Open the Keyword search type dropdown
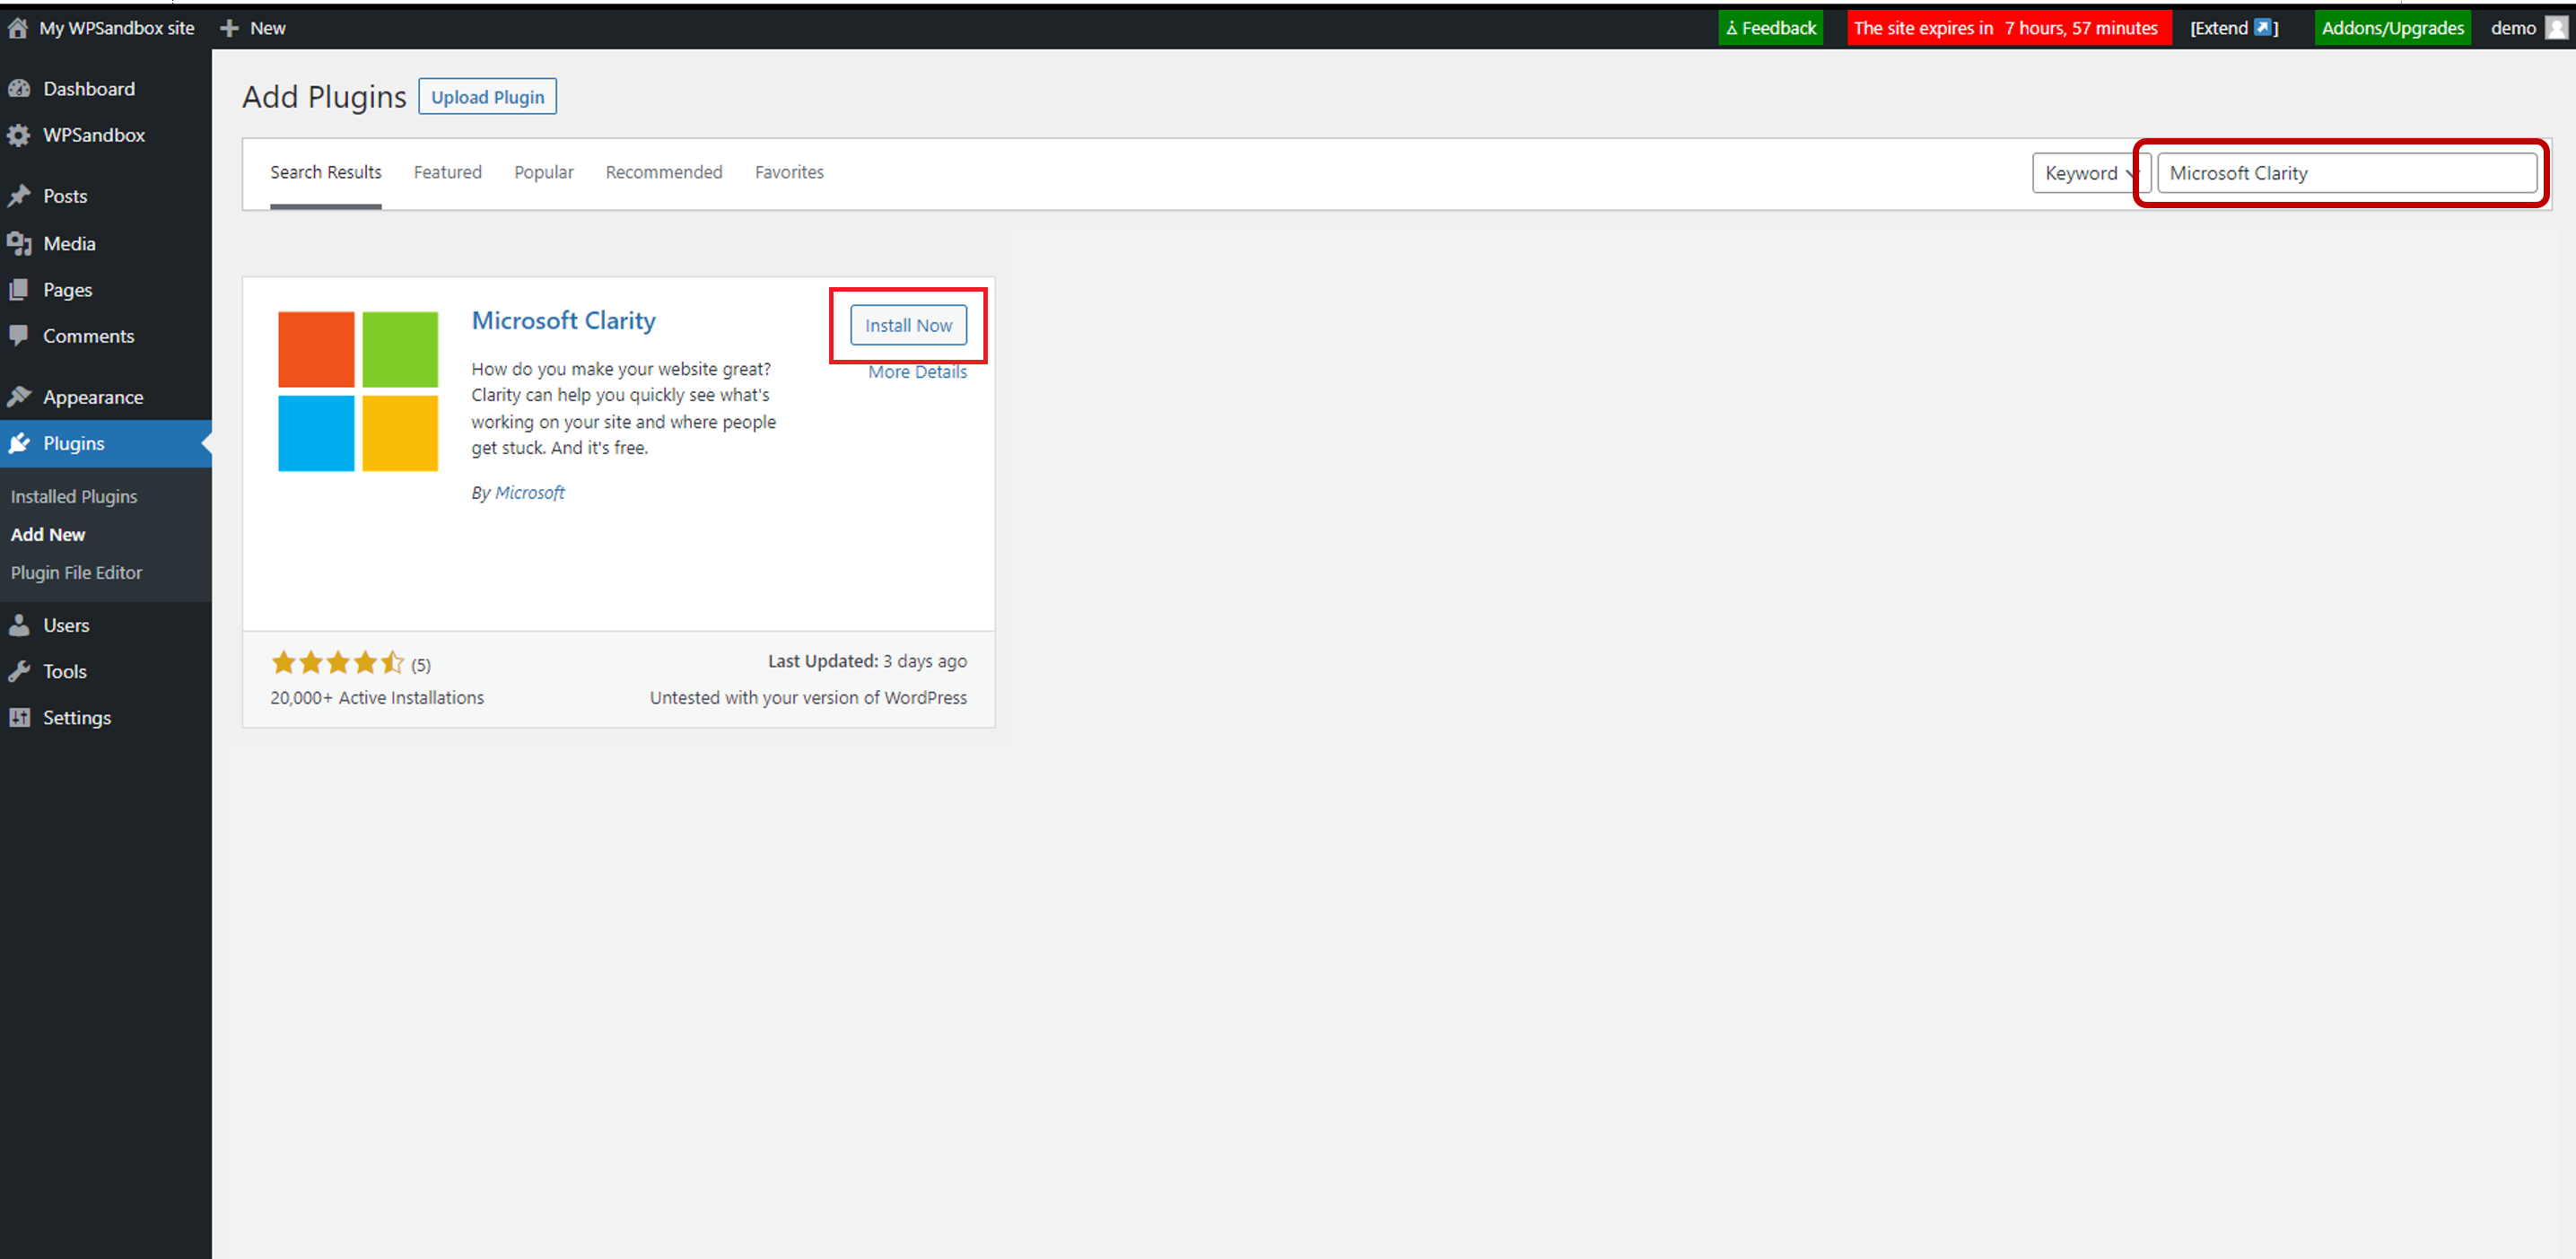Image resolution: width=2576 pixels, height=1259 pixels. click(2088, 173)
